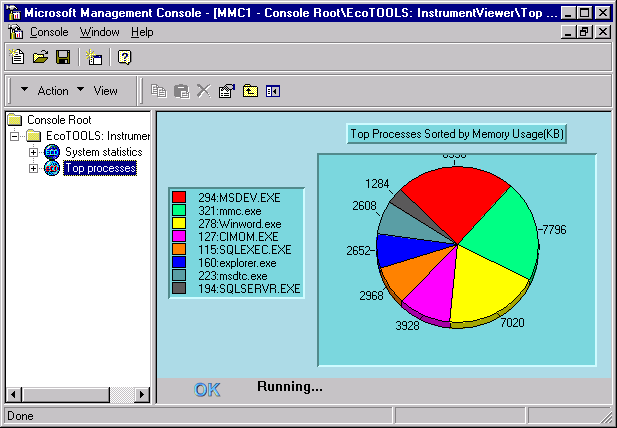Expand the System statistics node
This screenshot has height=428, width=617.
pos(33,152)
